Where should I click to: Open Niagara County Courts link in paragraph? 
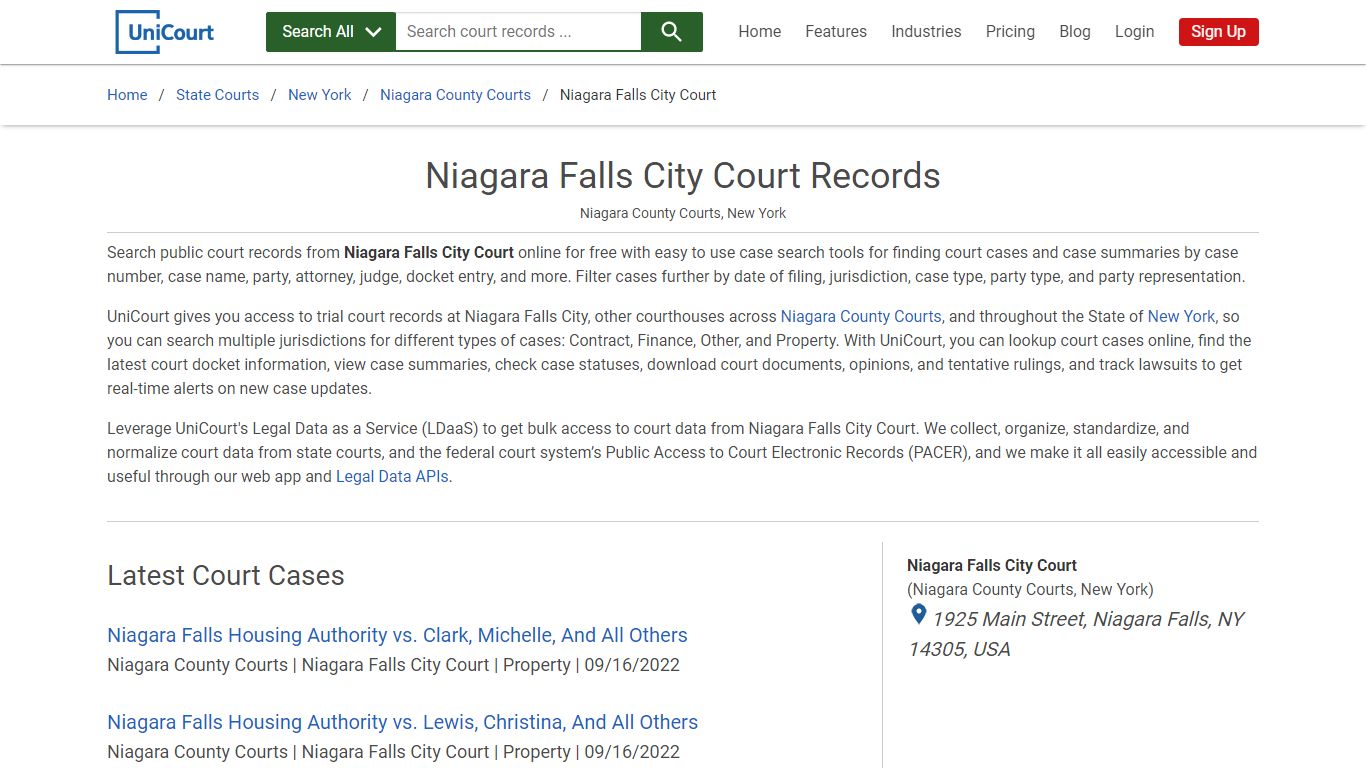coord(861,316)
